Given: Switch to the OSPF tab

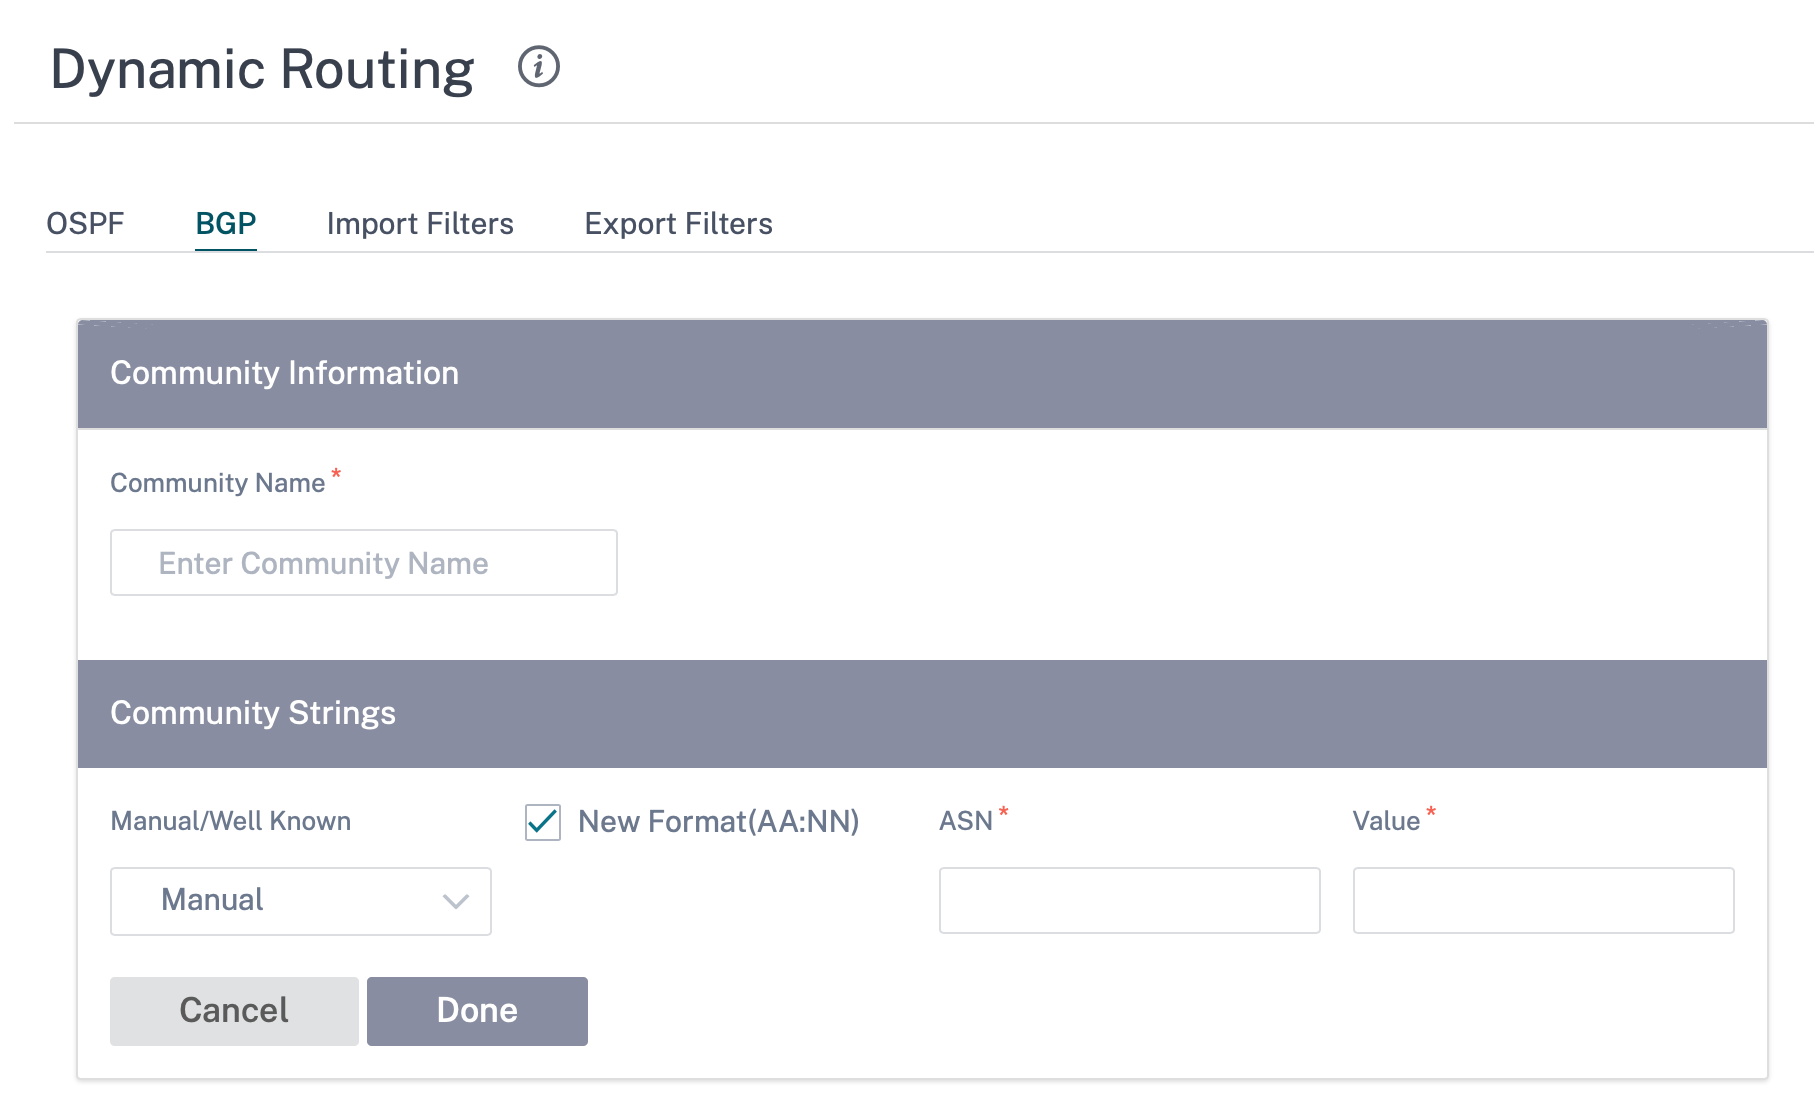Looking at the screenshot, I should (85, 223).
